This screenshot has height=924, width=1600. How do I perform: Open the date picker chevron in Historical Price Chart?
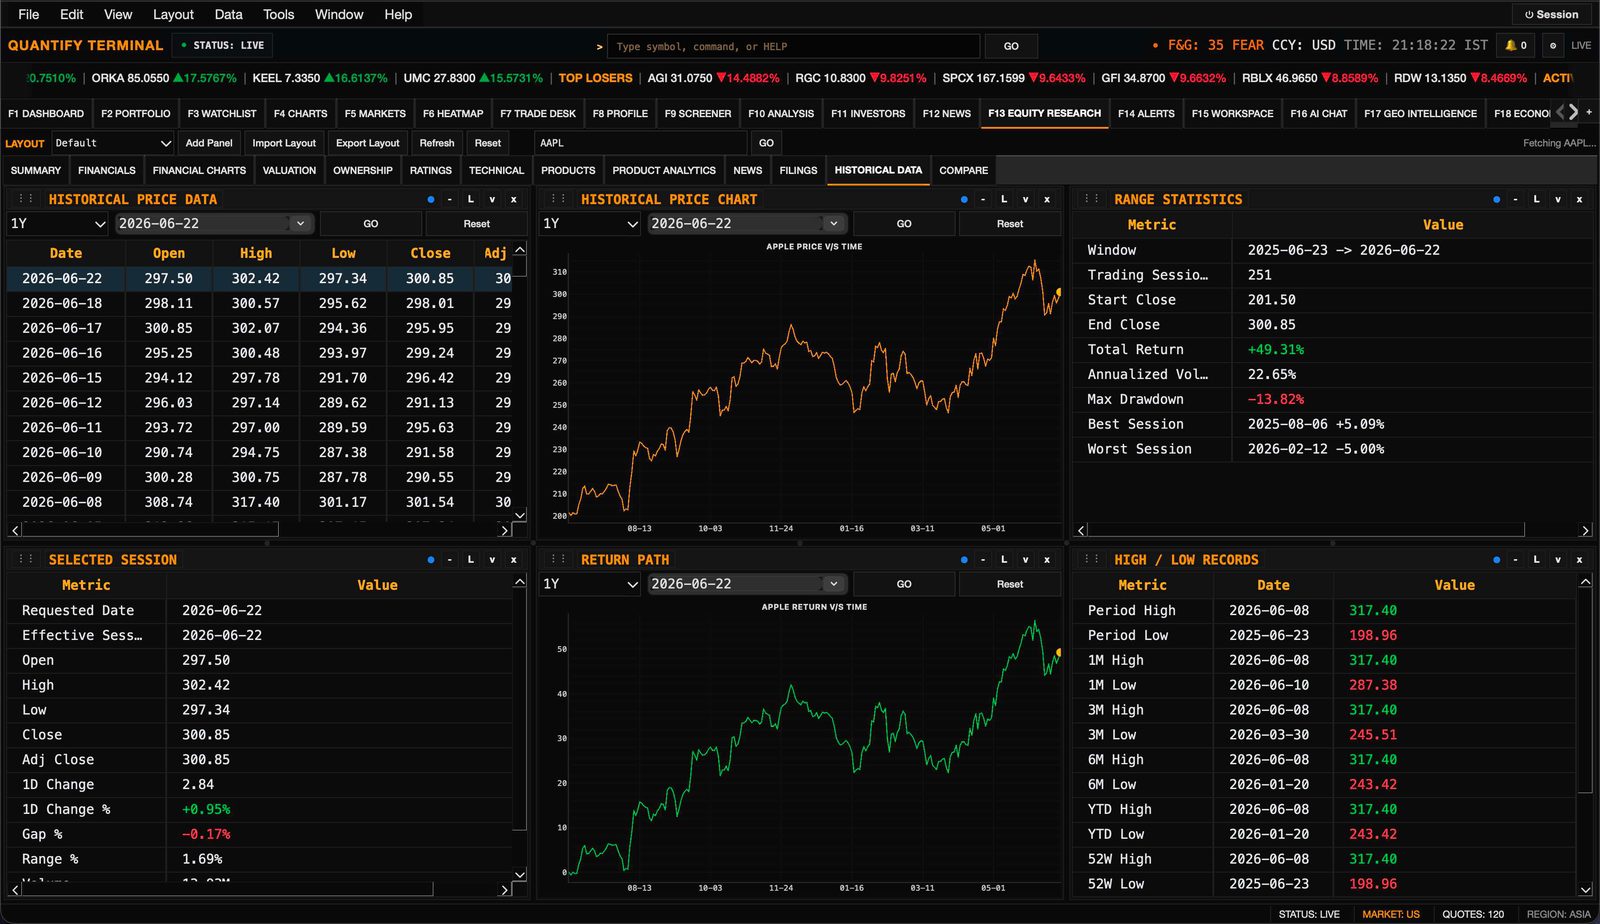833,224
